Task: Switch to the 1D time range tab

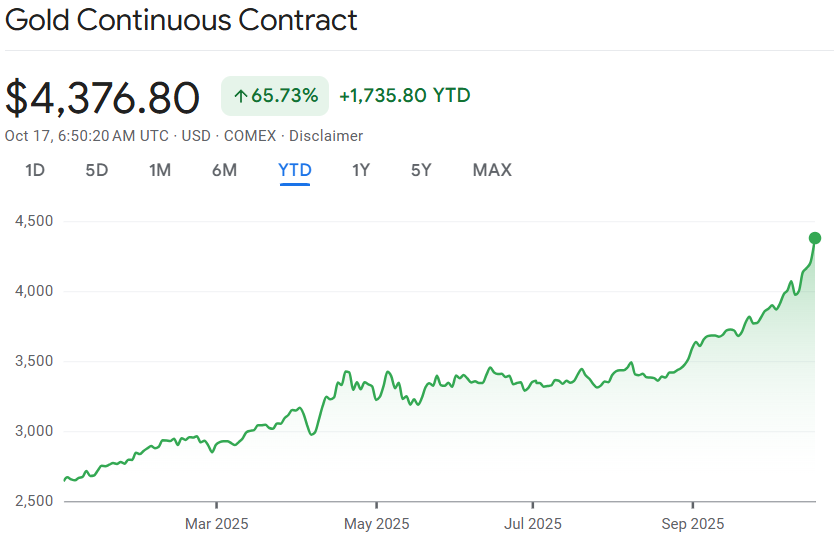Action: point(35,170)
